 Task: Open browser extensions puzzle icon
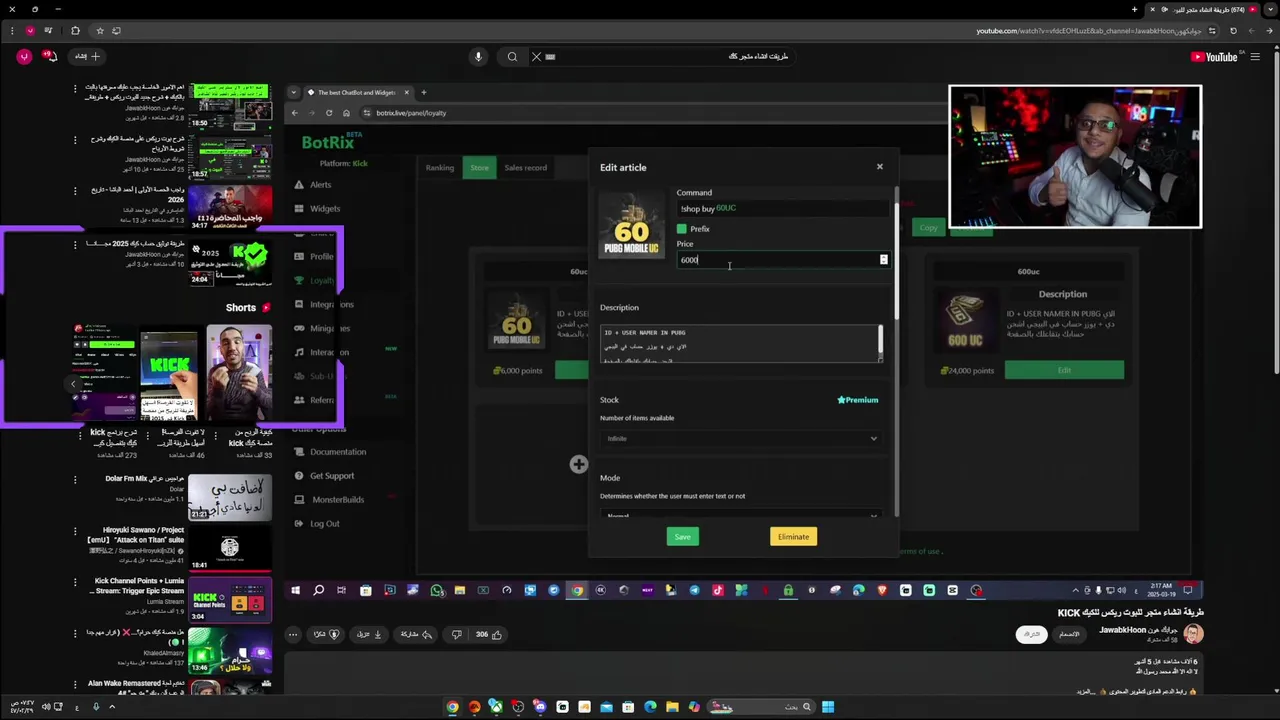point(74,31)
